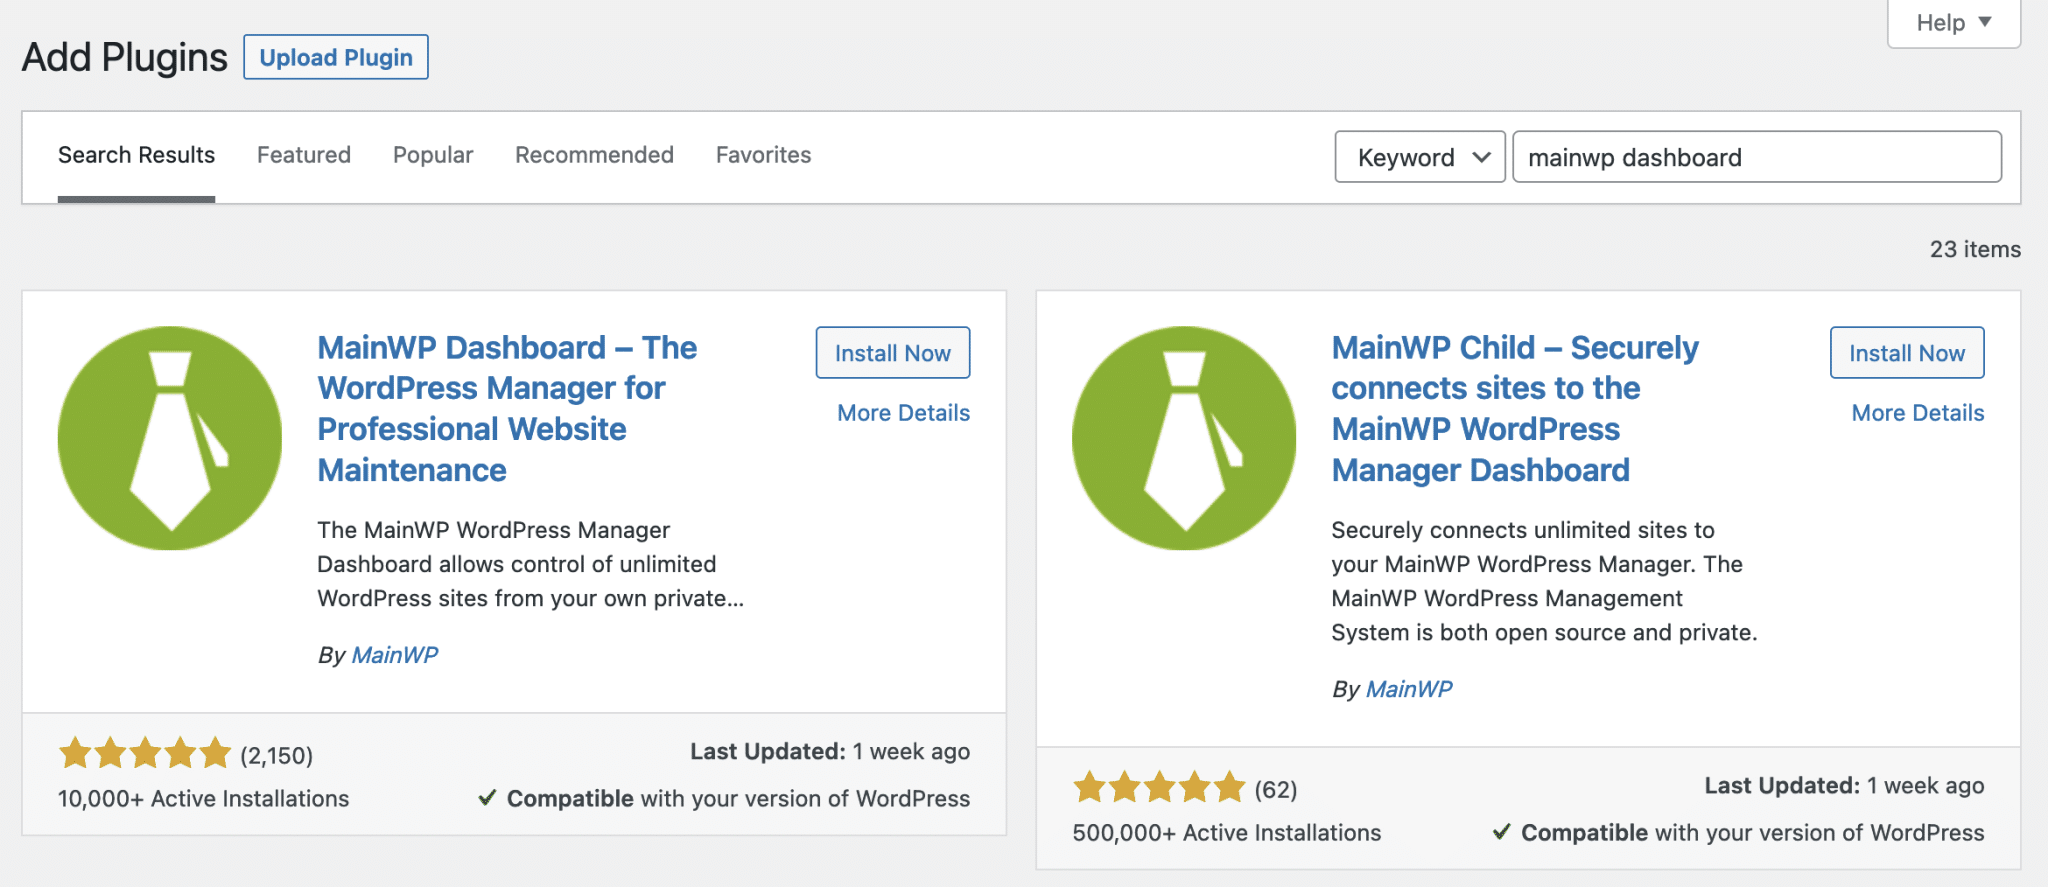Click the 23 items count text

click(1975, 249)
